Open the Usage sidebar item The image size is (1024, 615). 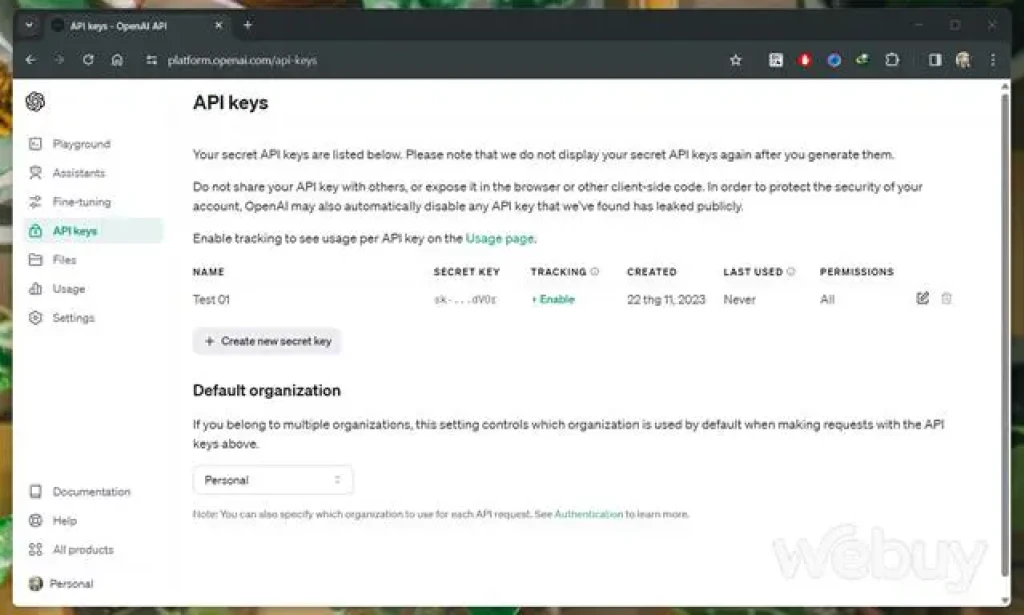click(68, 289)
